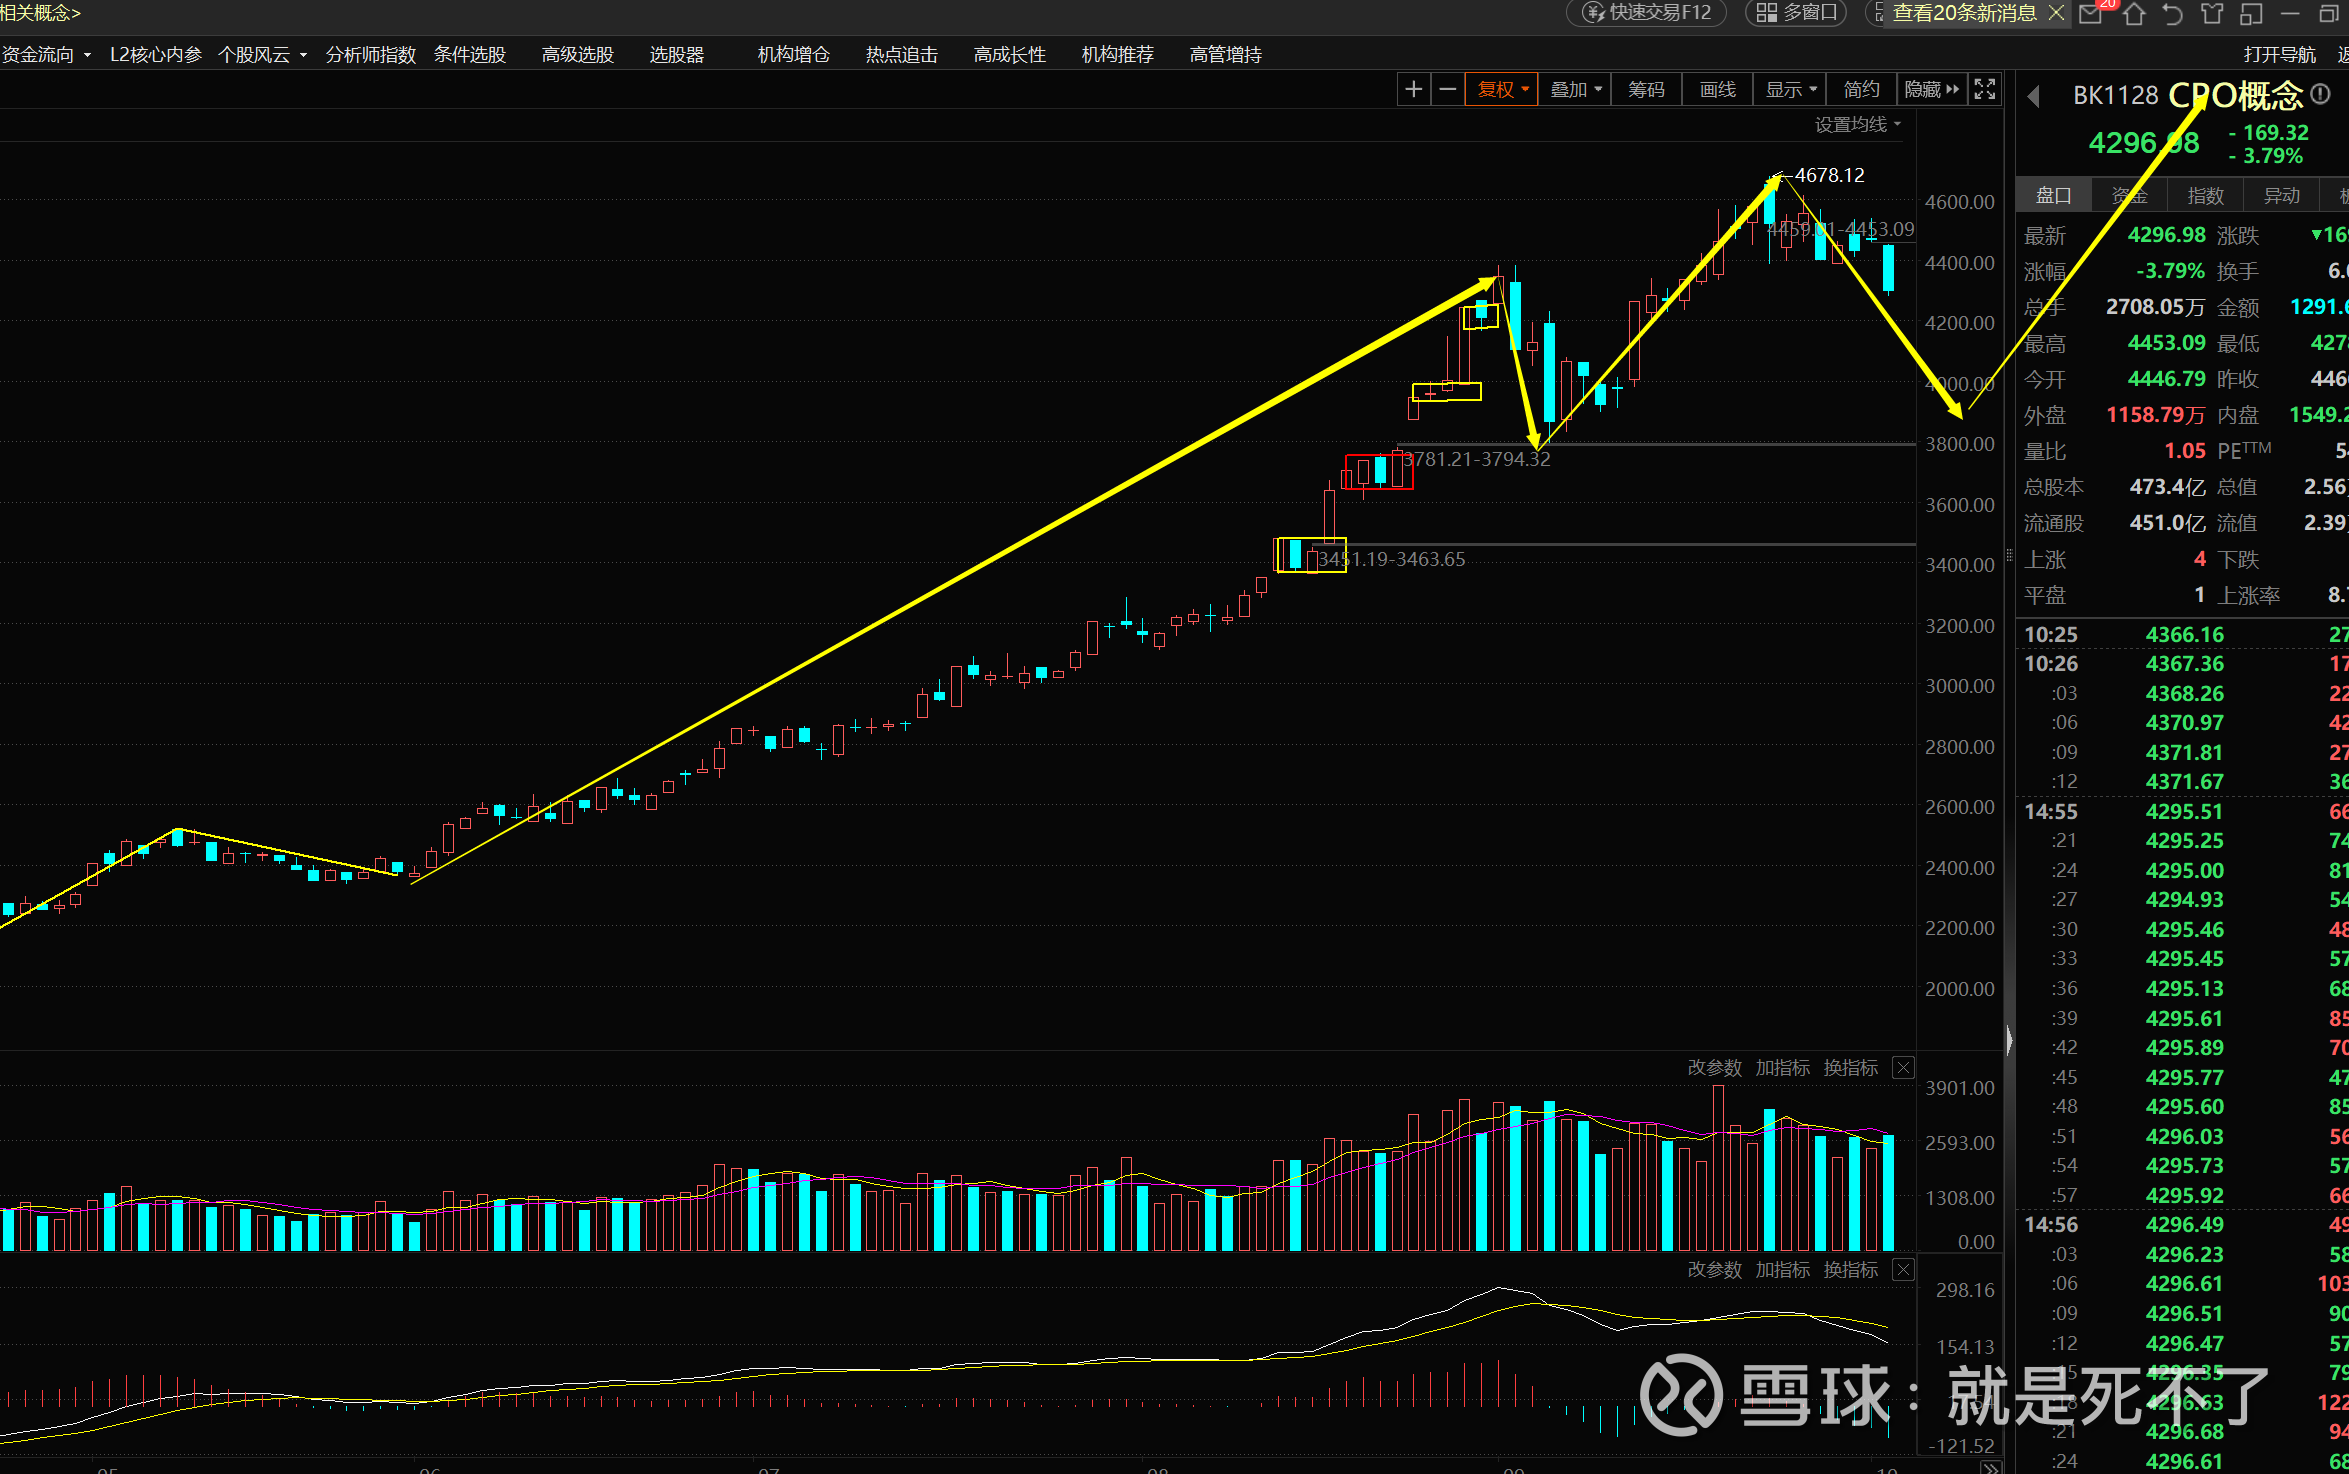Switch to the 指数 tab
Image resolution: width=2349 pixels, height=1474 pixels.
click(2205, 196)
